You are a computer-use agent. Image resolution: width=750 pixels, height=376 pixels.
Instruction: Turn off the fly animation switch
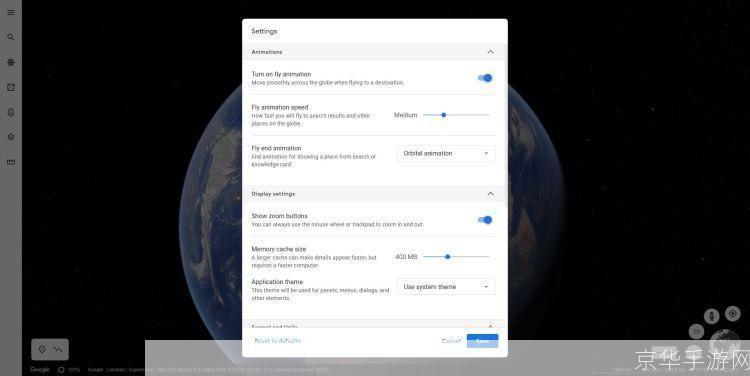[485, 78]
